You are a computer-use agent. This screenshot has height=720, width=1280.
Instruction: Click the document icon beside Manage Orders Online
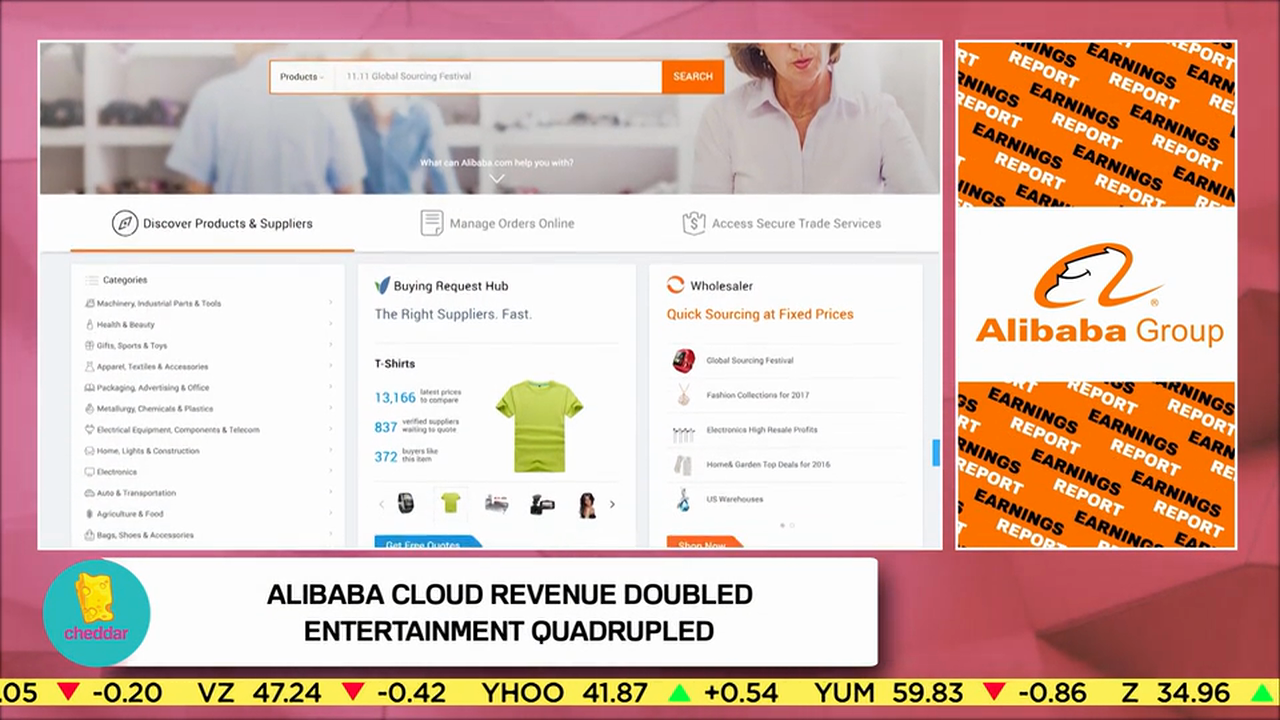[431, 223]
